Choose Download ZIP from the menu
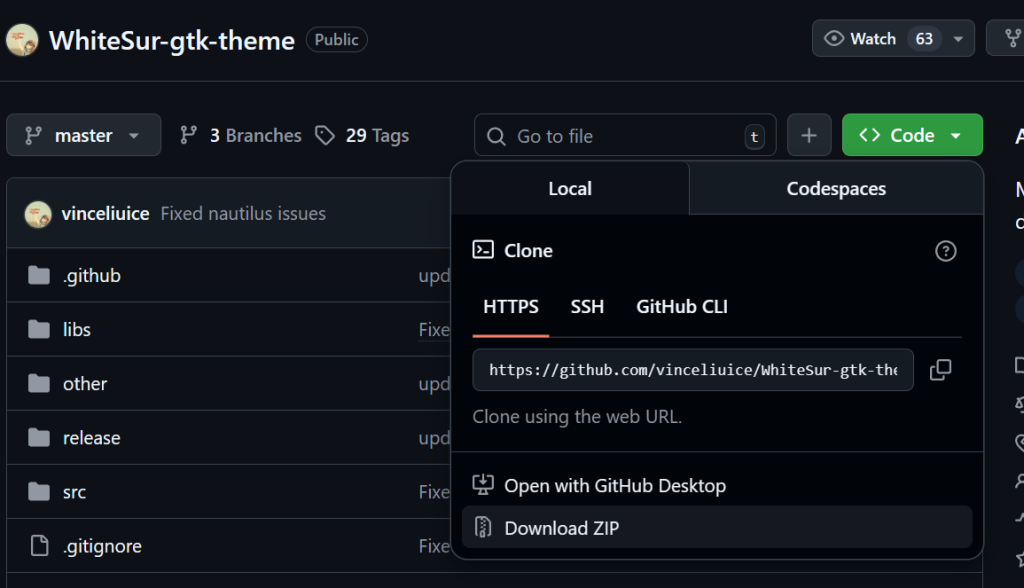This screenshot has width=1024, height=588. click(x=561, y=528)
